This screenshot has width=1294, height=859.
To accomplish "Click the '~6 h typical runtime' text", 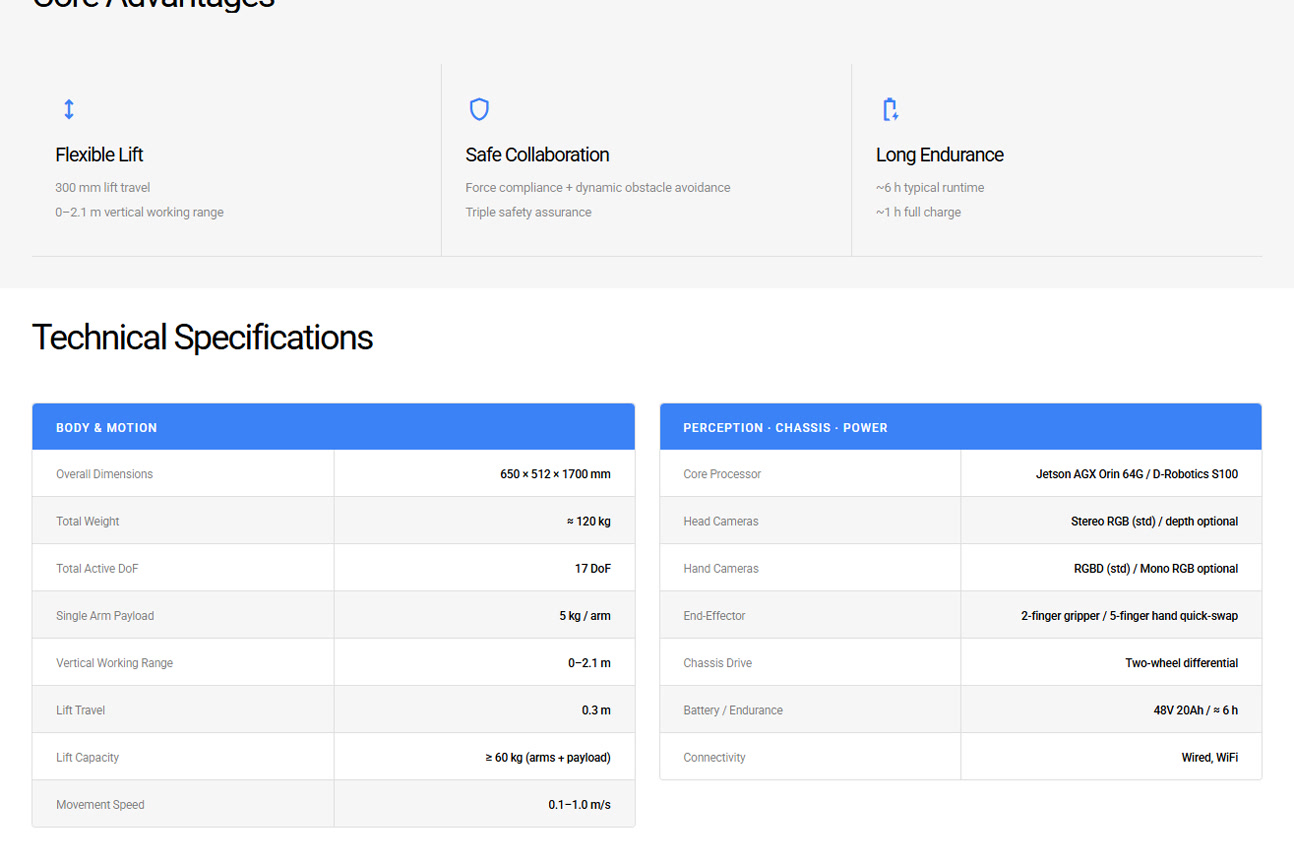I will pos(930,188).
